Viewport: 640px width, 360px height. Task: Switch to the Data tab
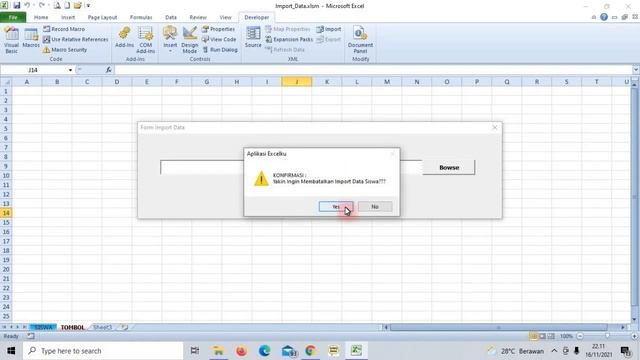(171, 17)
